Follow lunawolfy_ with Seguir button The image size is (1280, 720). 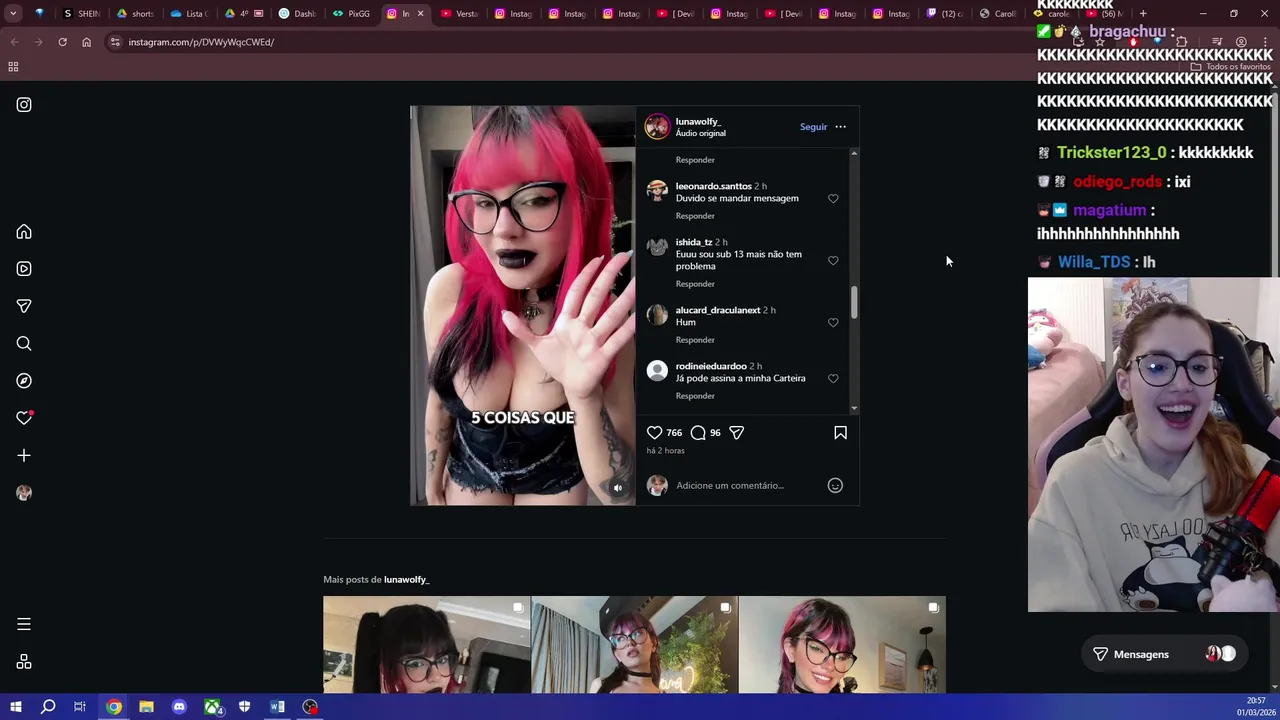pos(813,127)
